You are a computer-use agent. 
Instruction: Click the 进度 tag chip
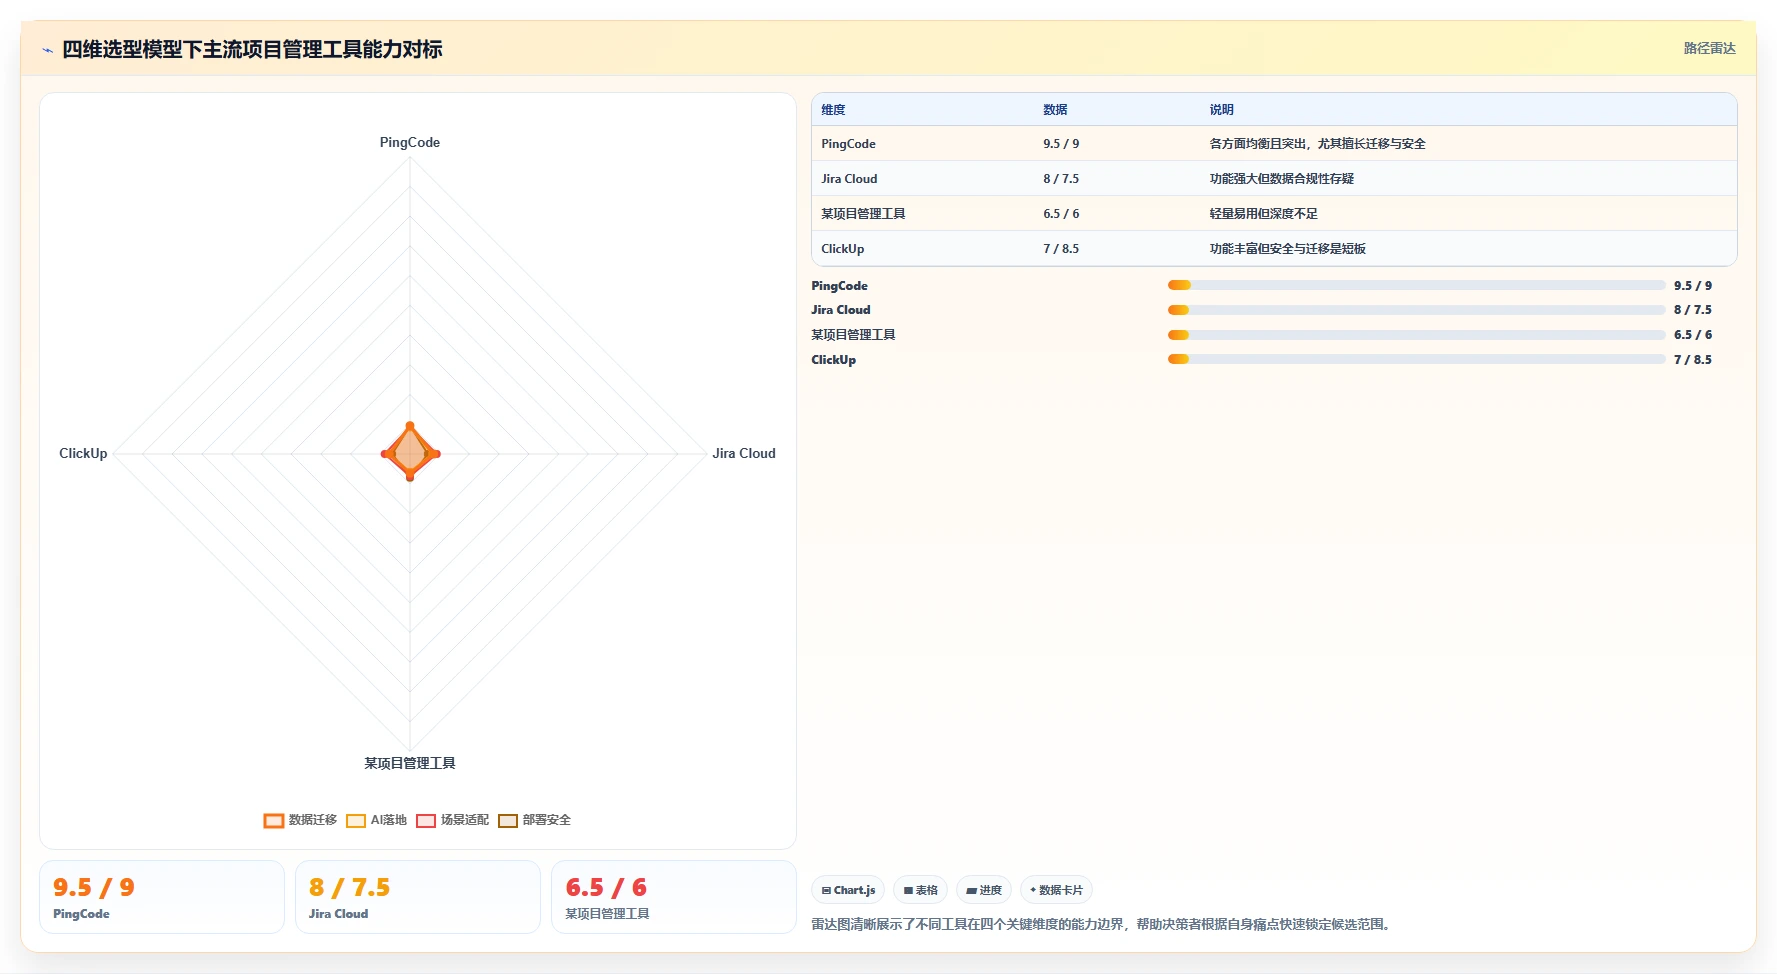pos(984,890)
